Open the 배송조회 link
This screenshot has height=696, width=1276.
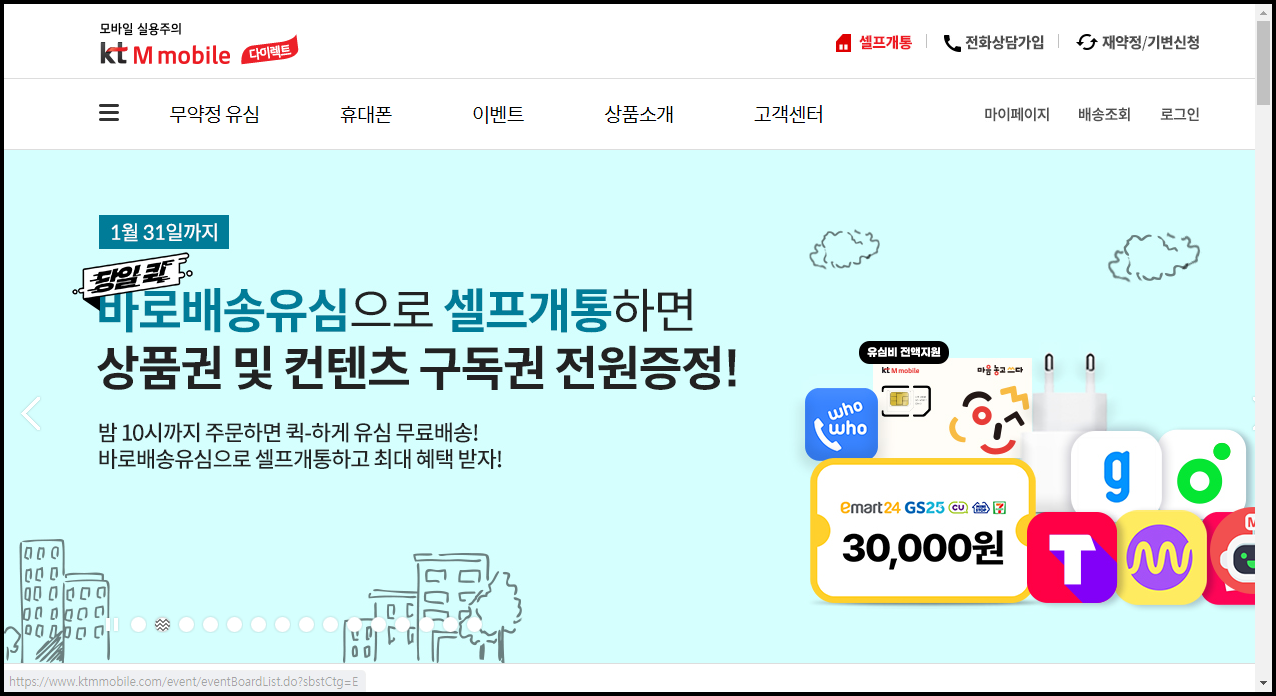(x=1104, y=114)
